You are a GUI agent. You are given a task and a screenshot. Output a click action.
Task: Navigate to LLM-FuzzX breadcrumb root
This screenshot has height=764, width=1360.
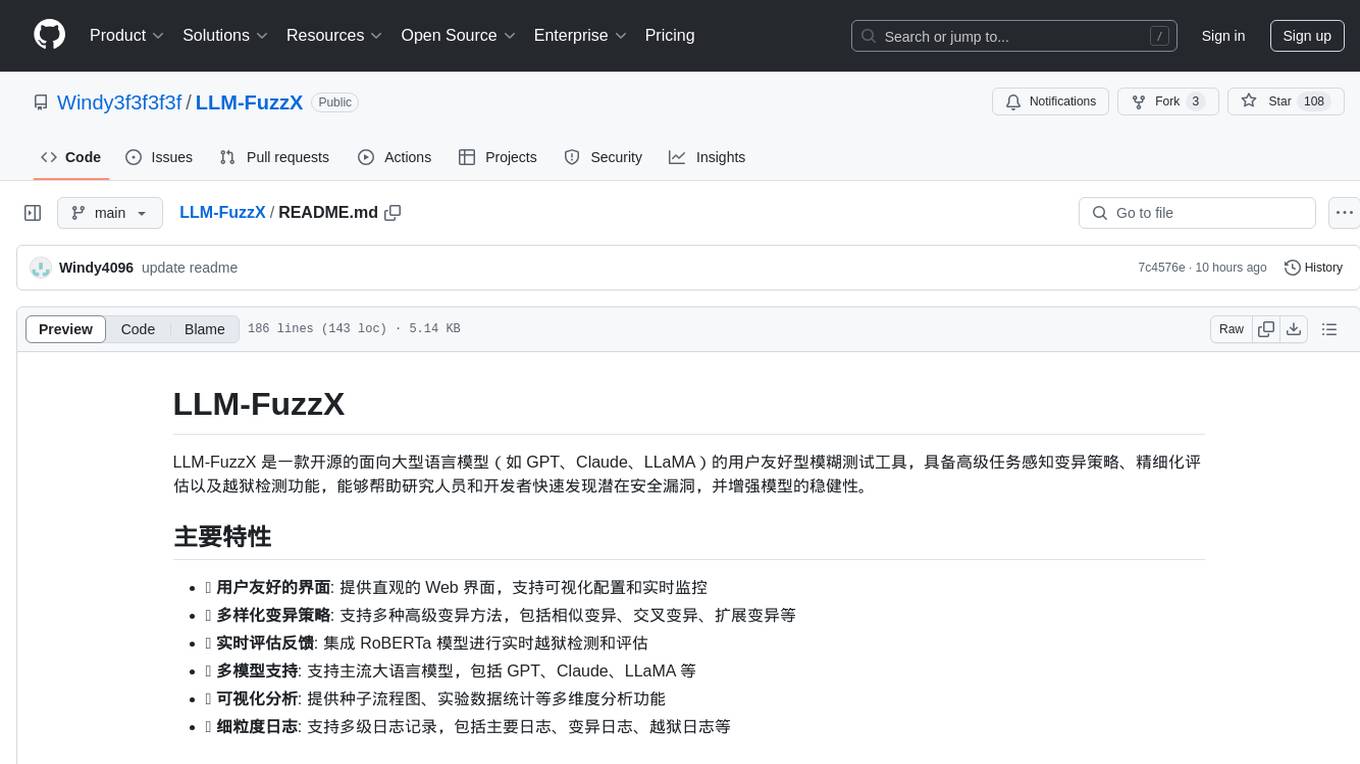point(222,212)
